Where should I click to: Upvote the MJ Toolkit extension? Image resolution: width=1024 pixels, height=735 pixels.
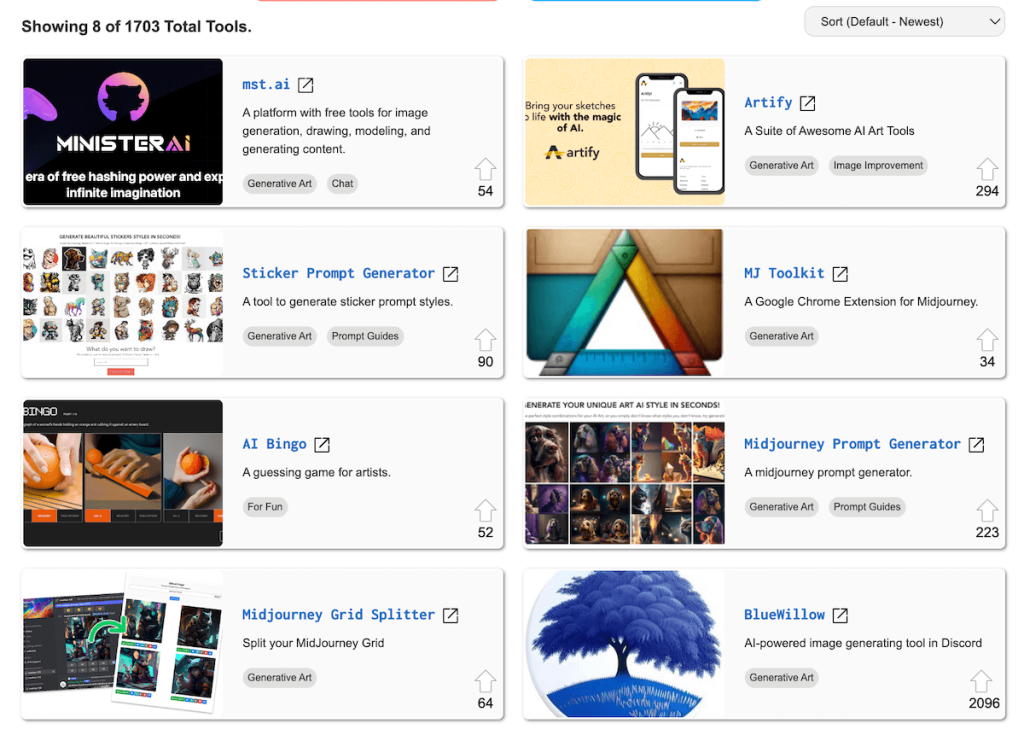pos(987,339)
